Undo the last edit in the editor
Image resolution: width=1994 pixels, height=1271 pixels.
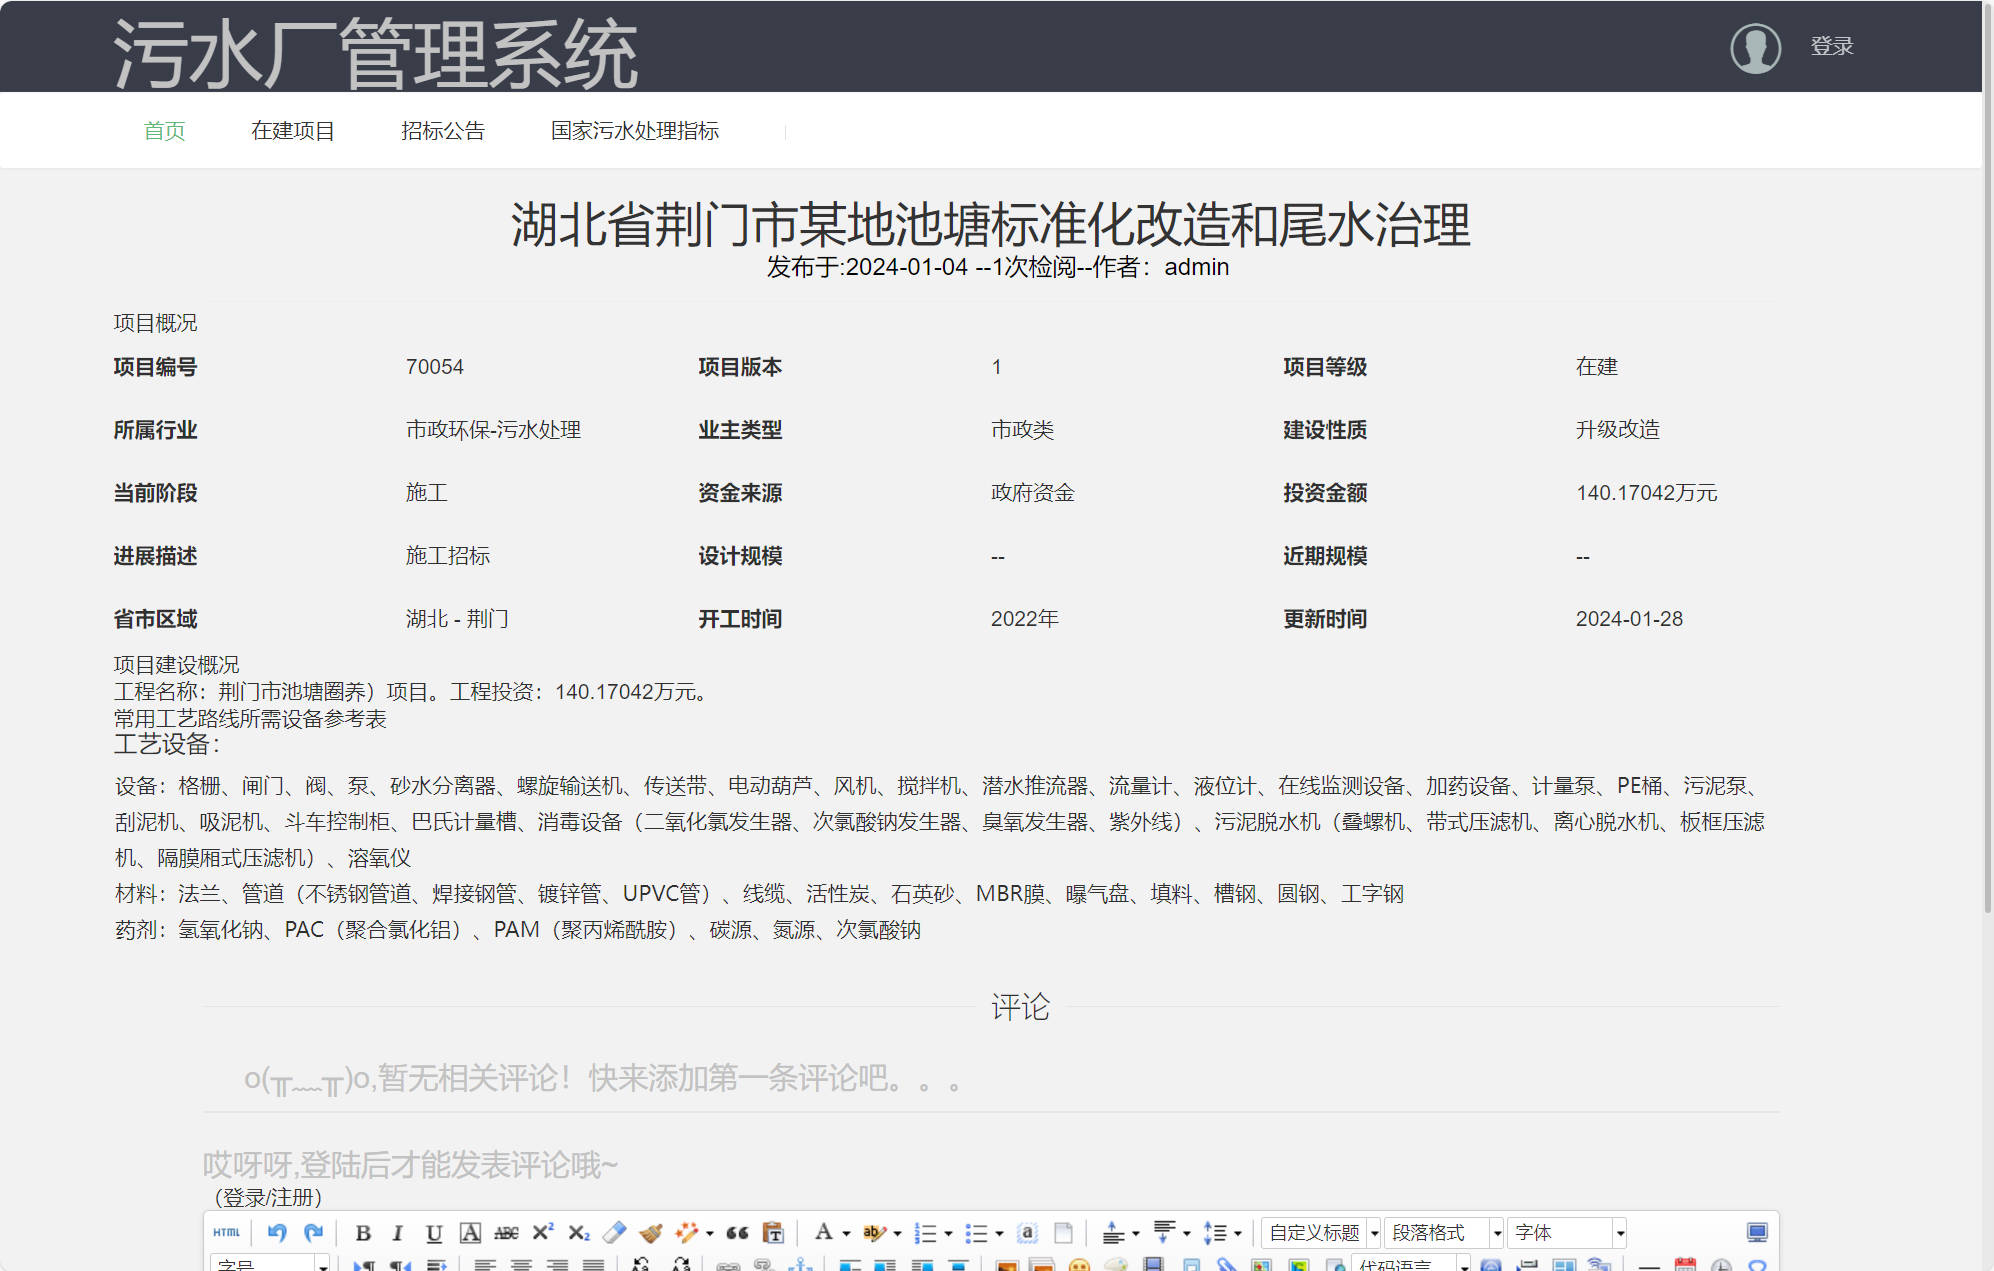pos(277,1232)
